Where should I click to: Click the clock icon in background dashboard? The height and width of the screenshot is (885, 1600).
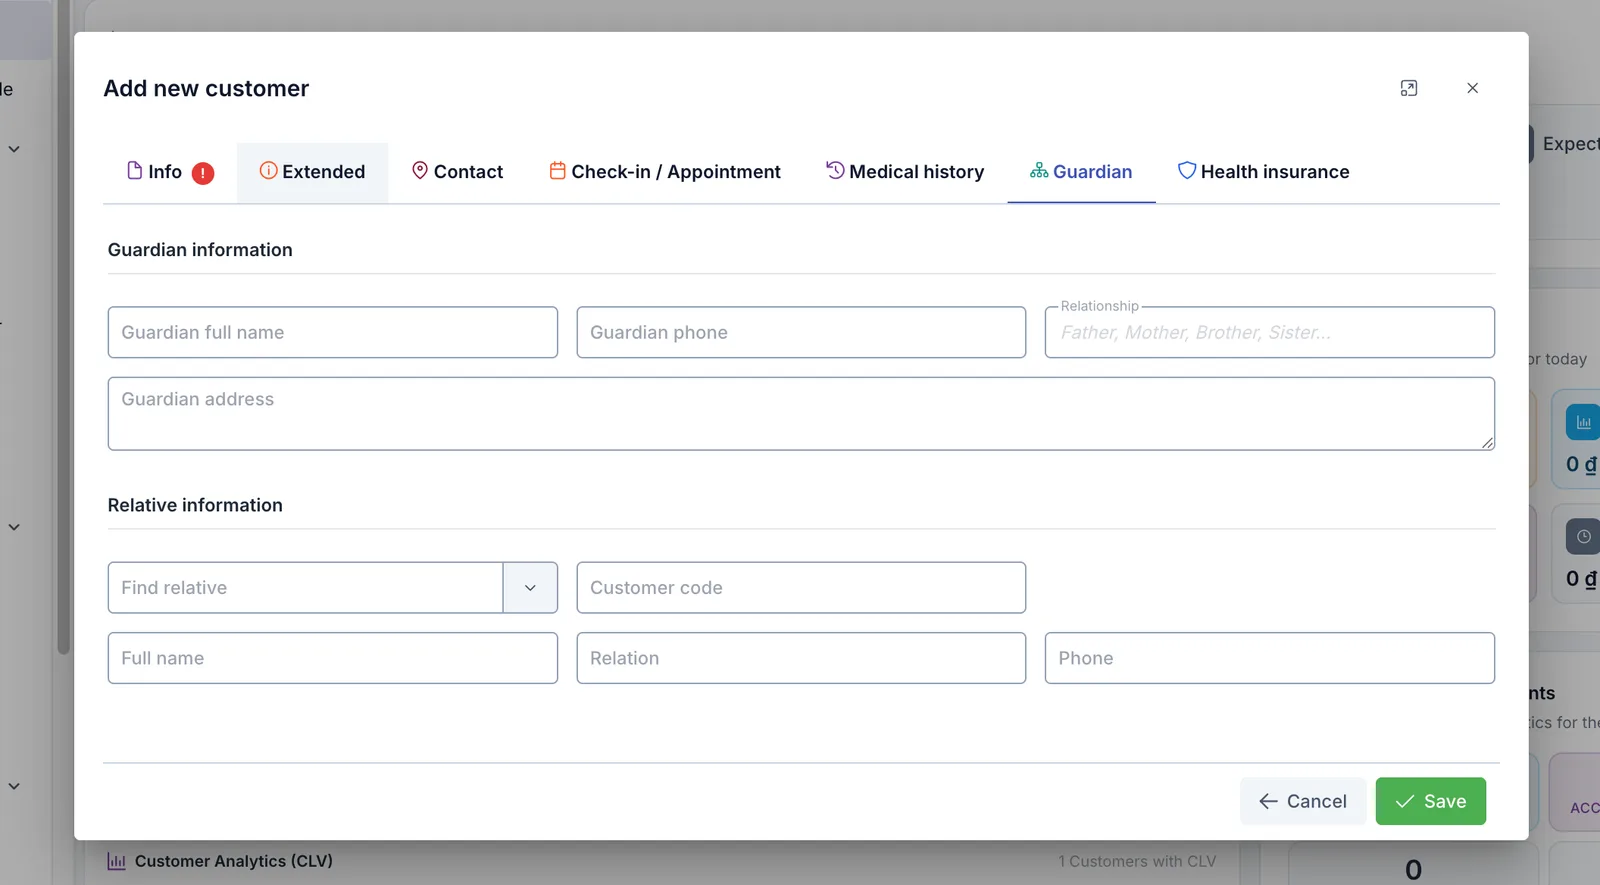tap(1583, 537)
